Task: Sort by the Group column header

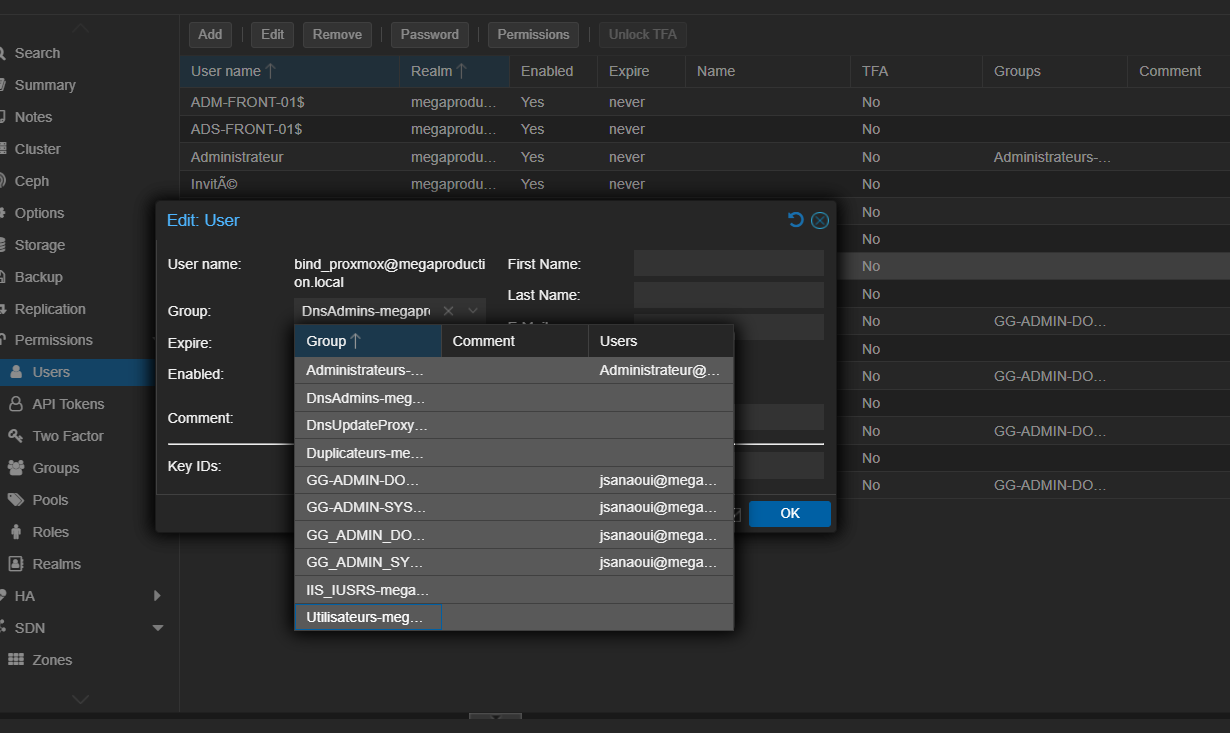Action: pyautogui.click(x=367, y=341)
